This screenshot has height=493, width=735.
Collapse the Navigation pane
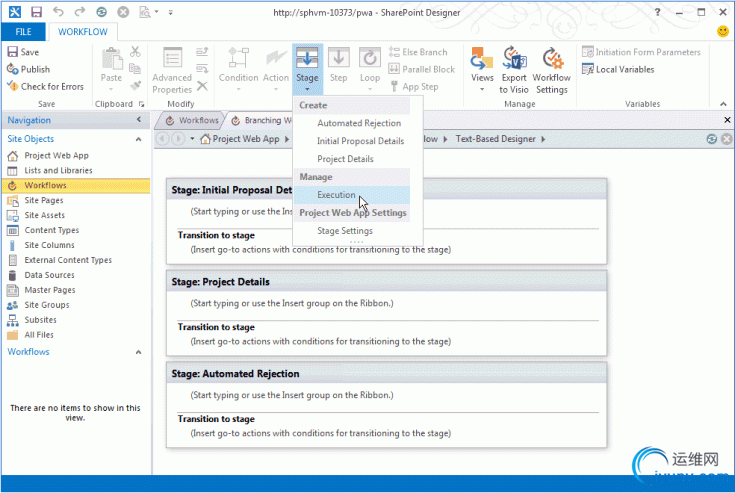click(x=139, y=120)
